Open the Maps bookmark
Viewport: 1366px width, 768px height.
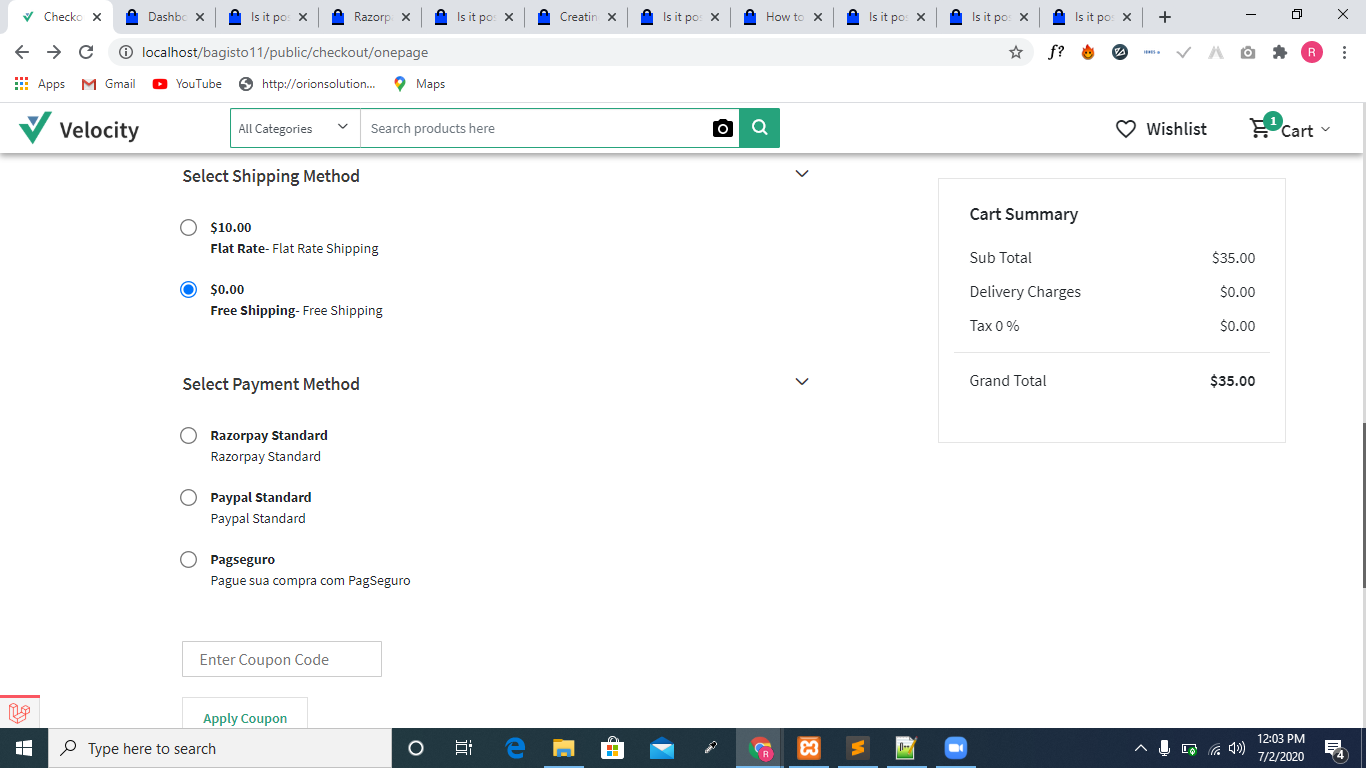tap(419, 84)
